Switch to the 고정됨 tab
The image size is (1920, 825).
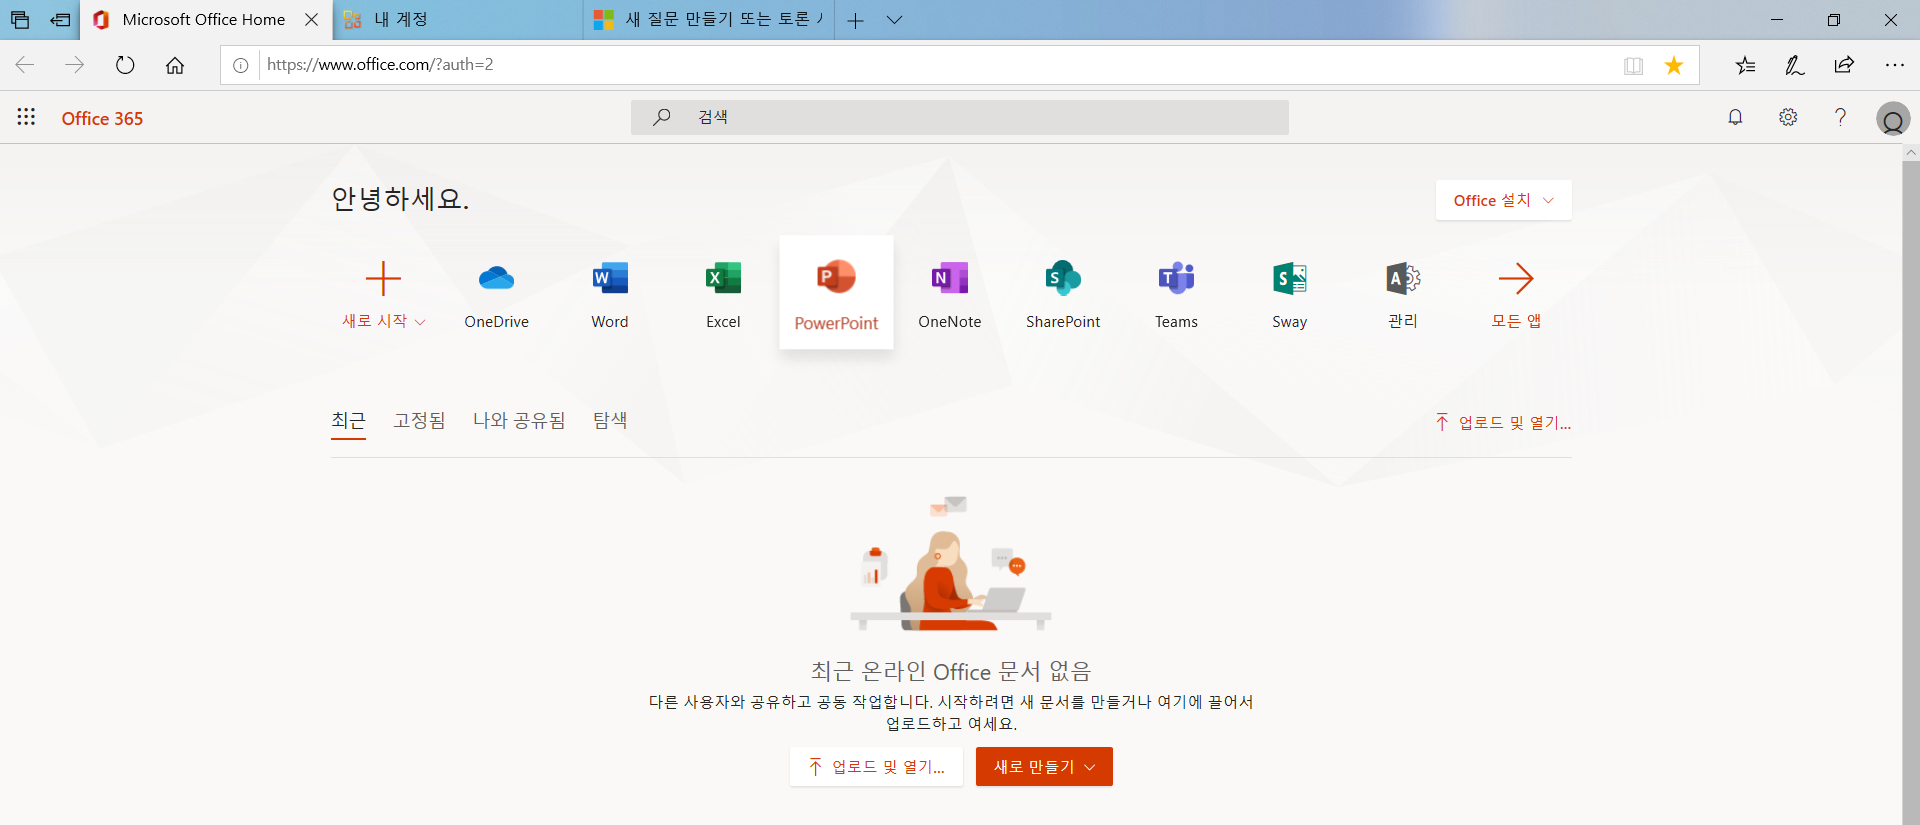[x=419, y=421]
